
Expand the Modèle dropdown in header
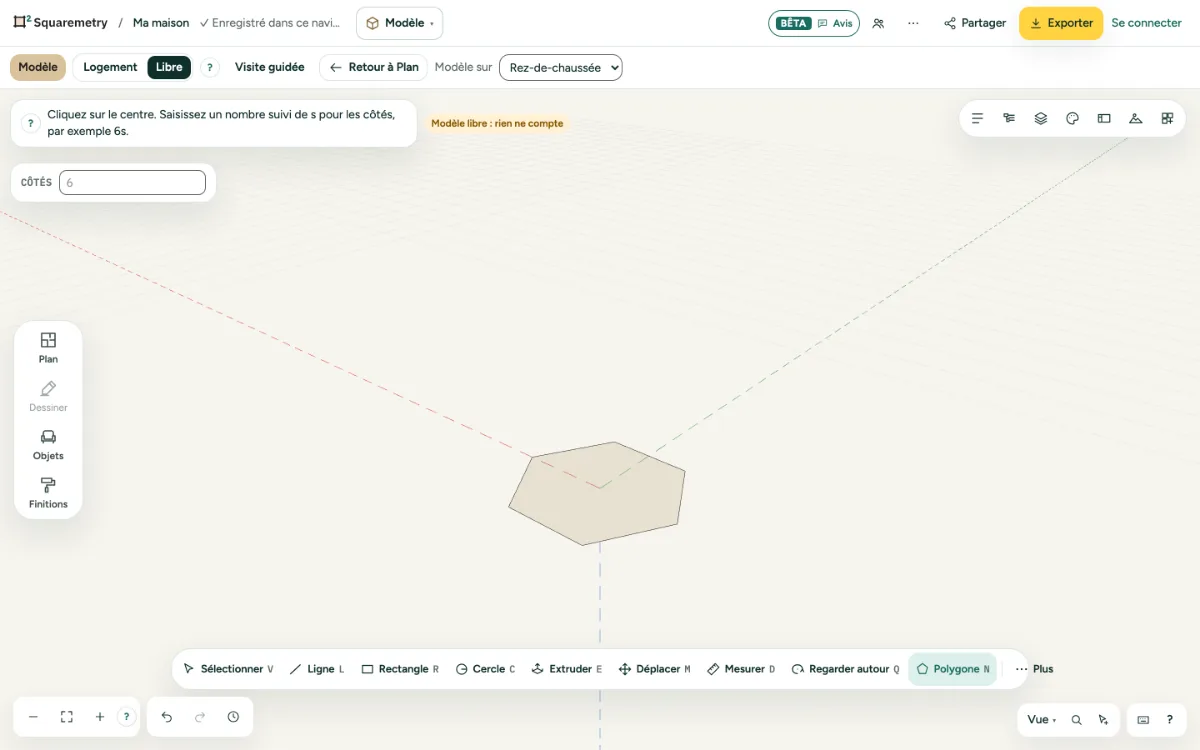point(399,23)
